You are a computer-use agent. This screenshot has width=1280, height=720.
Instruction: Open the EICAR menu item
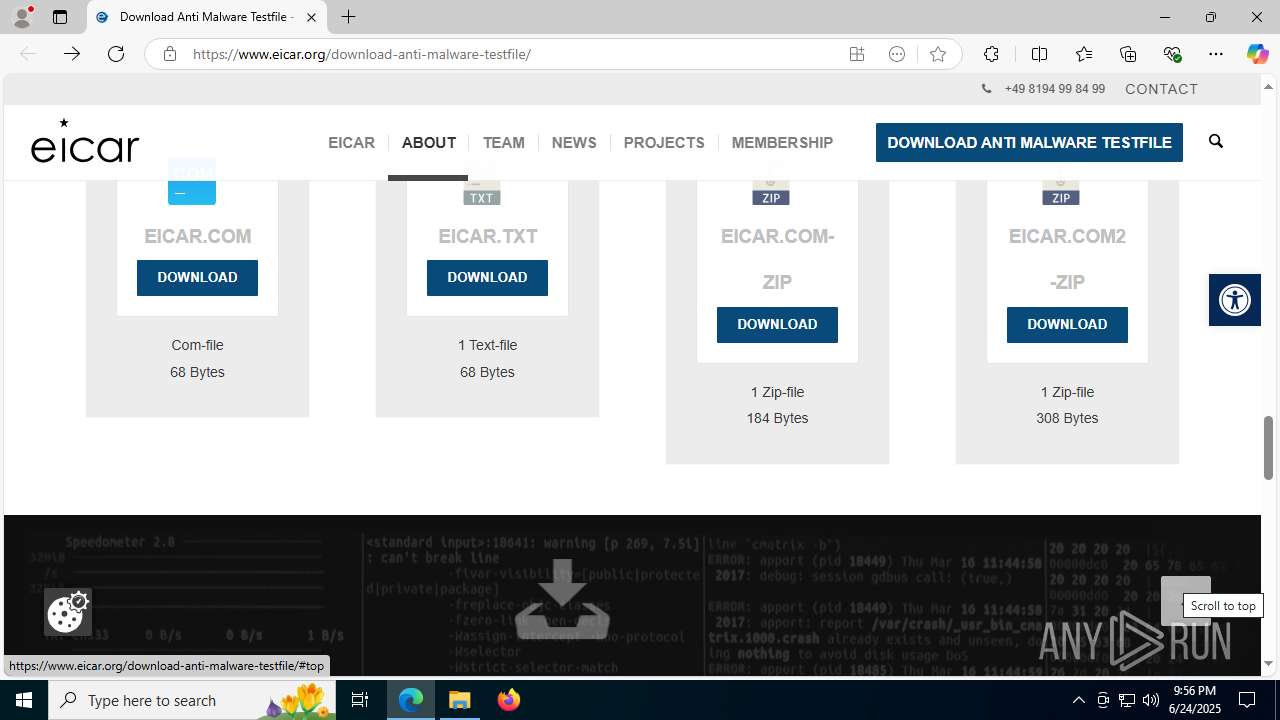(x=351, y=142)
